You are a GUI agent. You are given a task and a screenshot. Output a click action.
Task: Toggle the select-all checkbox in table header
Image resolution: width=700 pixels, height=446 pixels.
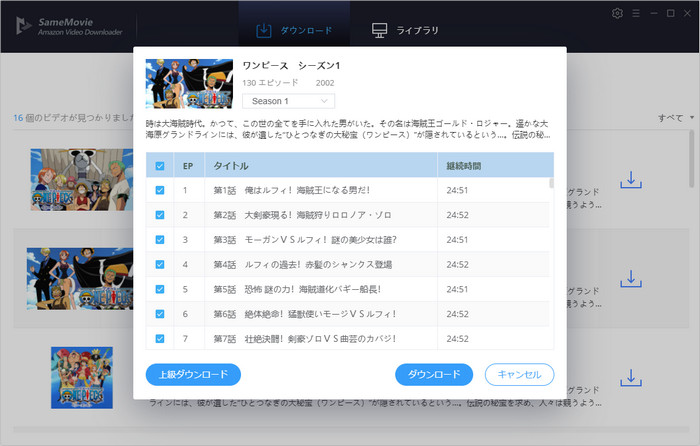click(160, 166)
